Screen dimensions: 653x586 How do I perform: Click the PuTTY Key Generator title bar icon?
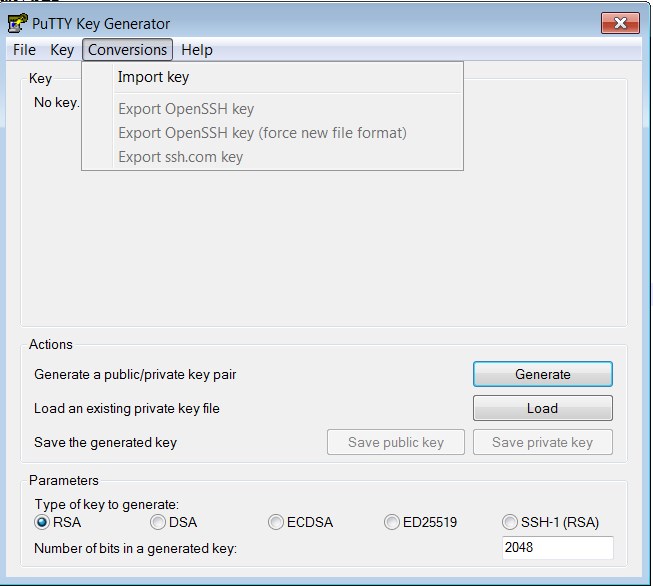tap(17, 23)
